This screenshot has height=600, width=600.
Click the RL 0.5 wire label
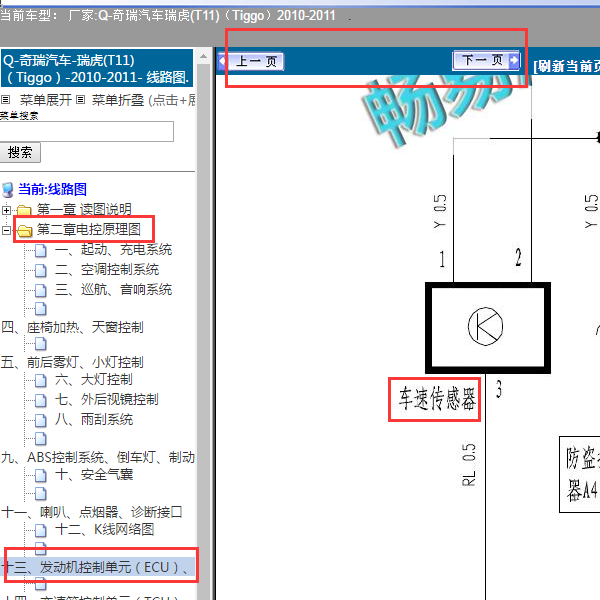(469, 465)
